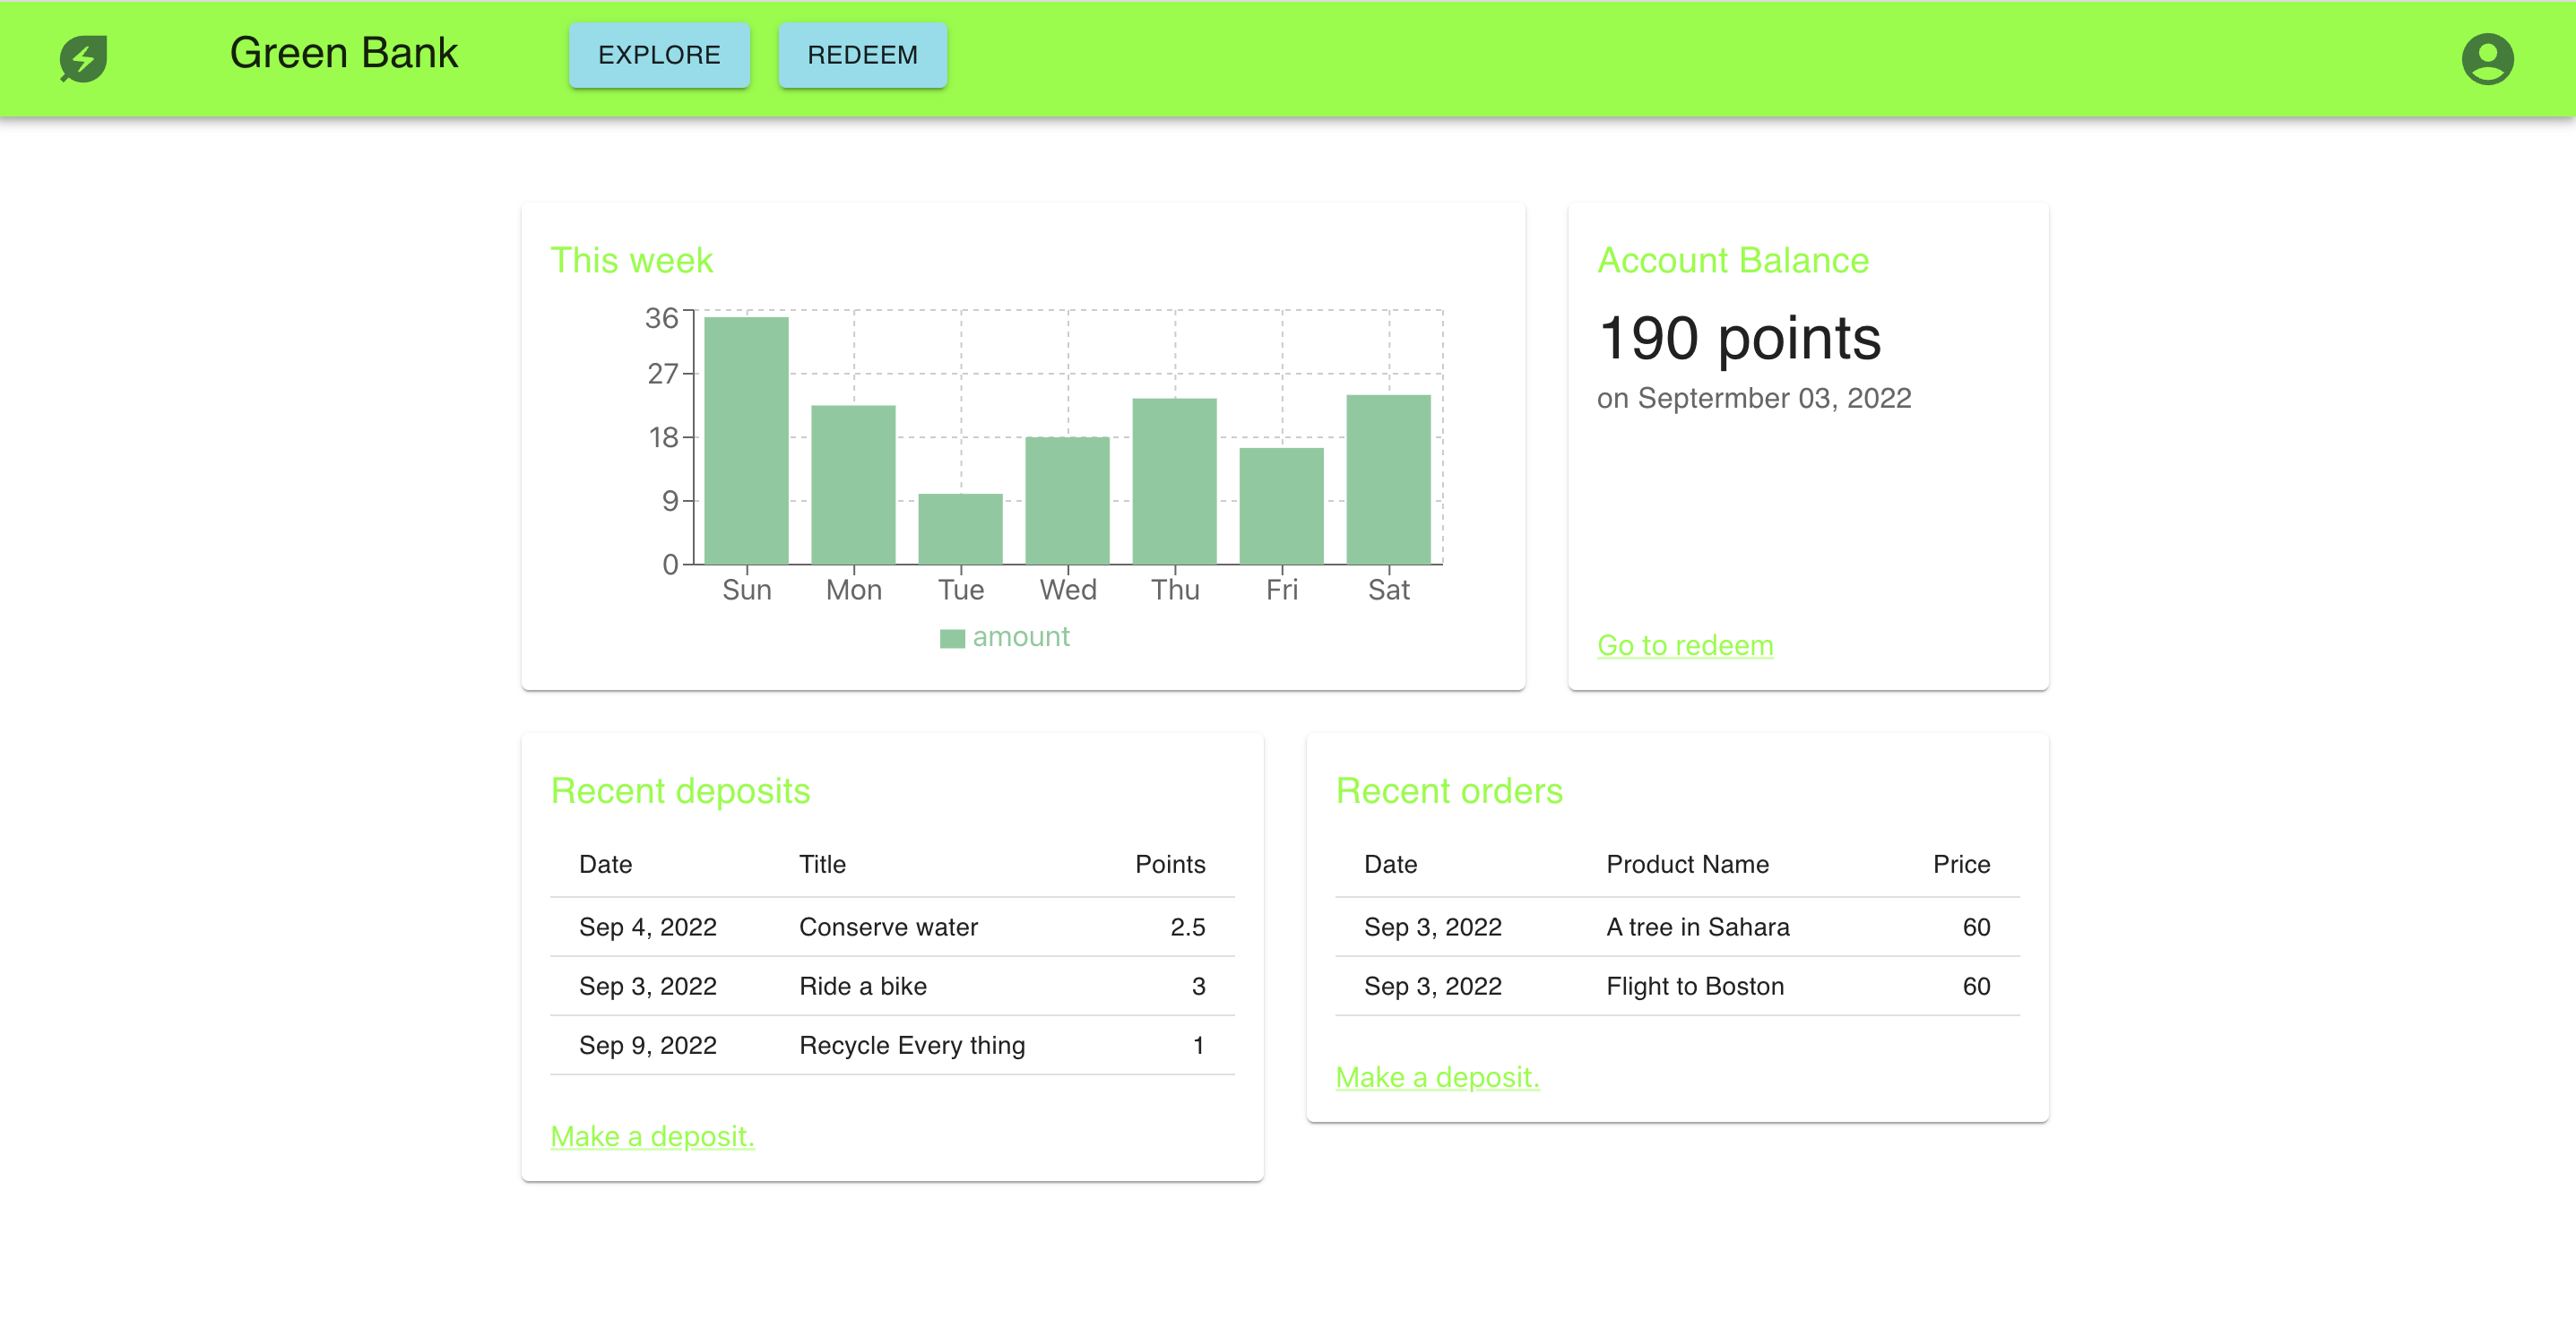2576x1337 pixels.
Task: Select the Conserve water deposit row
Action: 888,927
